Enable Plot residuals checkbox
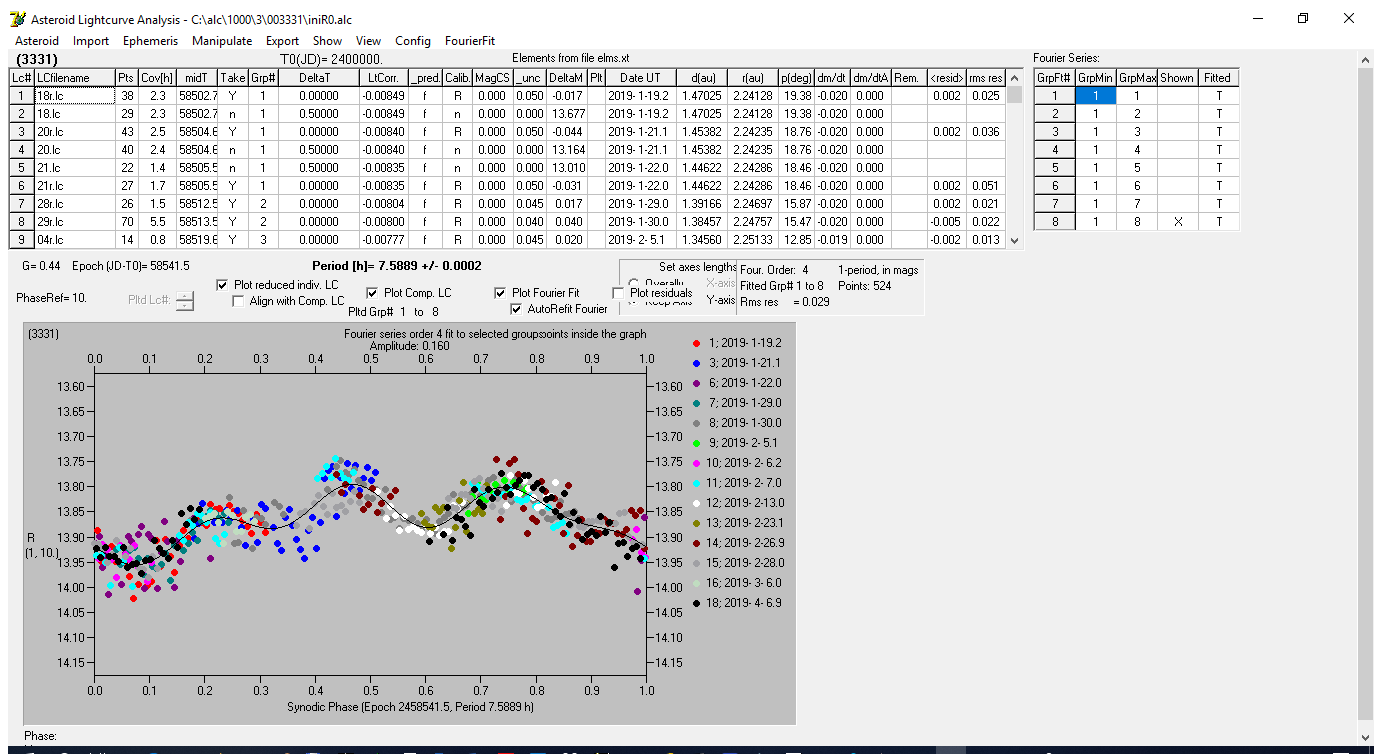 619,293
